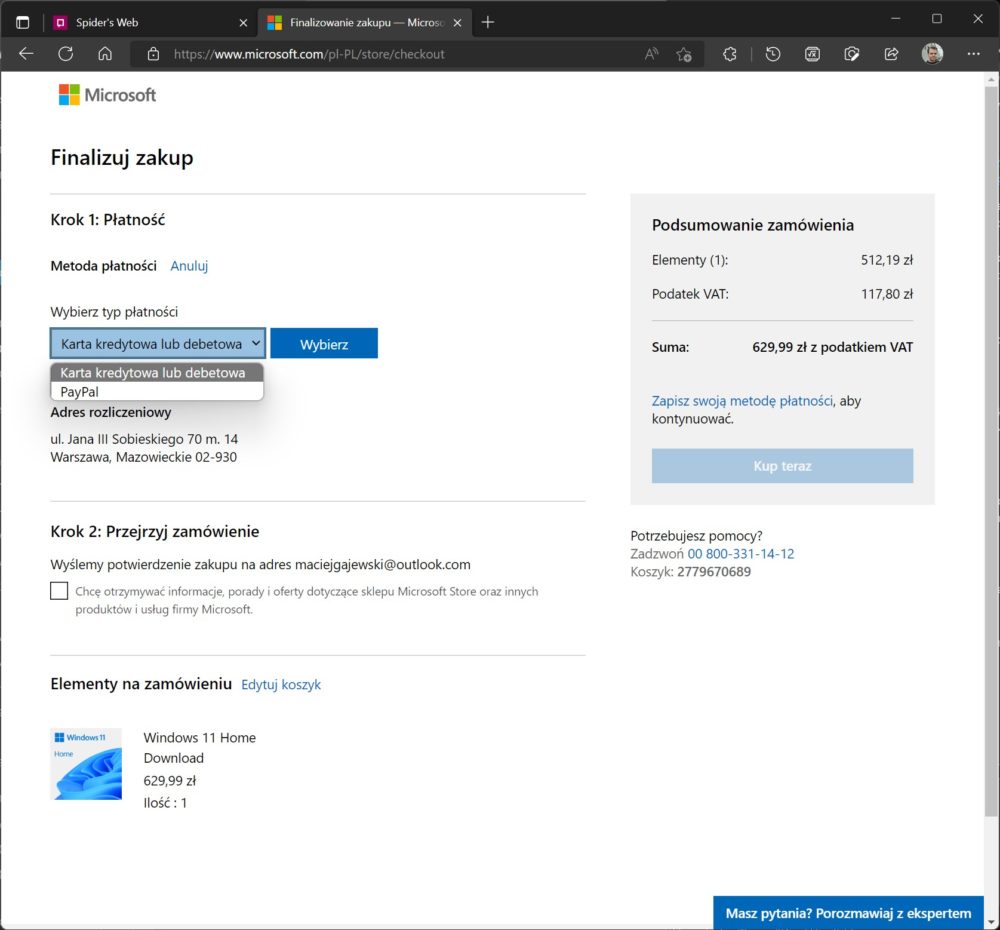Close the Finalizowanie zakupu tab
Image resolution: width=1000 pixels, height=930 pixels.
coord(457,23)
